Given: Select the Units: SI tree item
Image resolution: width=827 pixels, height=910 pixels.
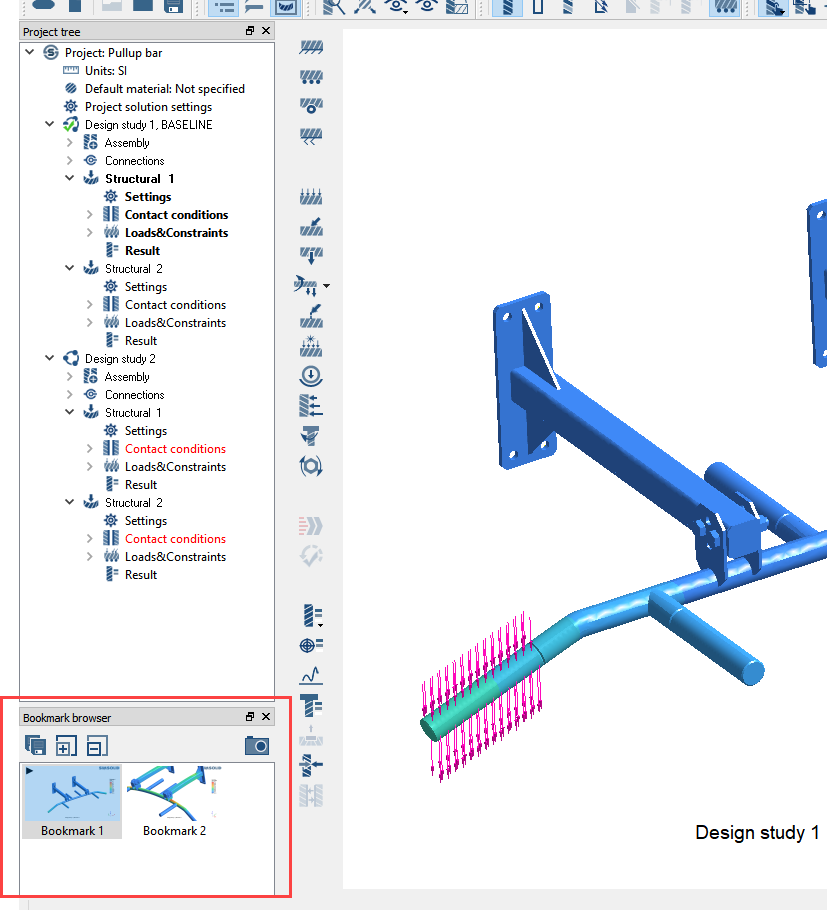Looking at the screenshot, I should coord(106,70).
